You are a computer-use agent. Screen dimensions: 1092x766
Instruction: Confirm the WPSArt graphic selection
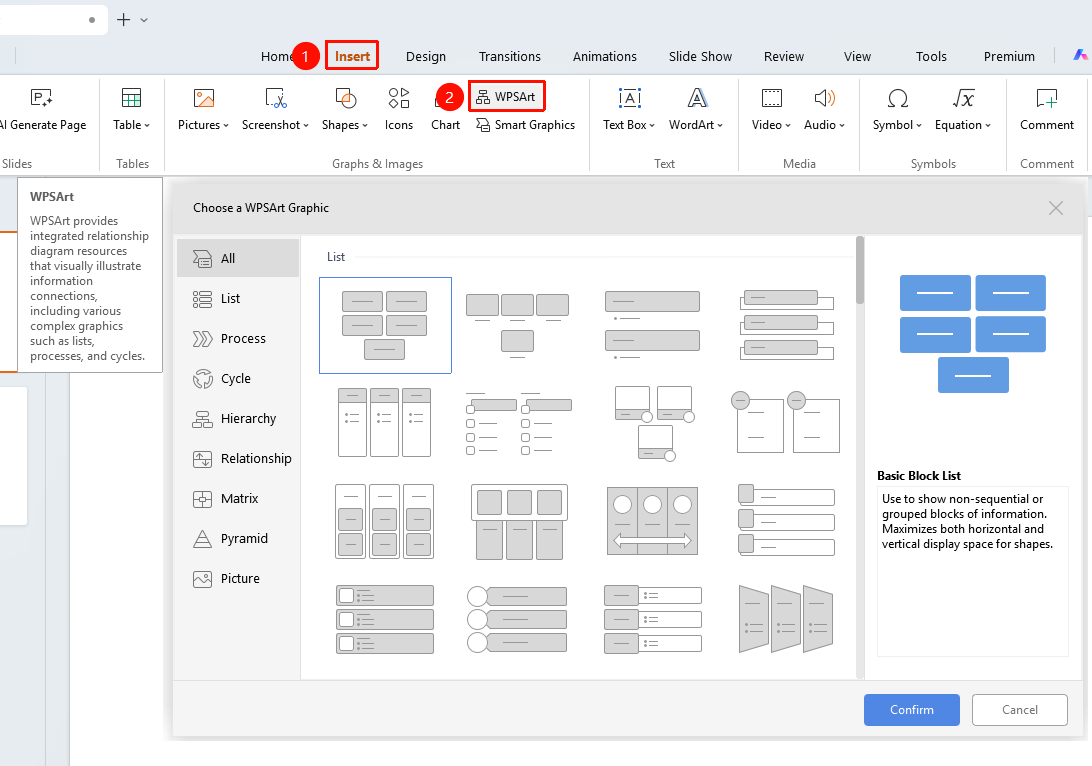click(912, 710)
